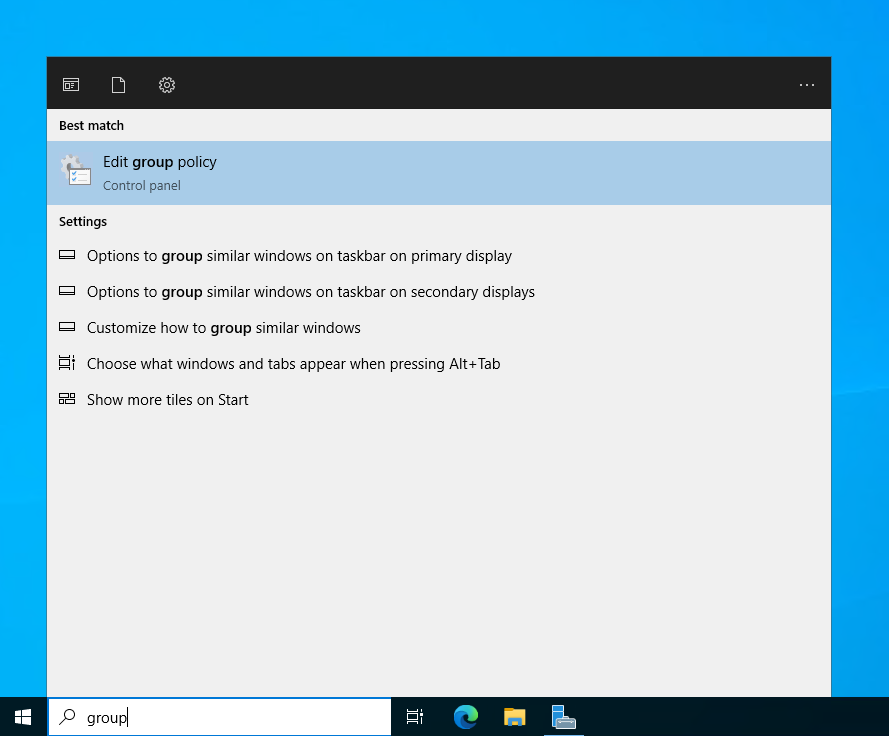Screen dimensions: 889x736
Task: Click the search magnifier icon
Action: [x=66, y=717]
